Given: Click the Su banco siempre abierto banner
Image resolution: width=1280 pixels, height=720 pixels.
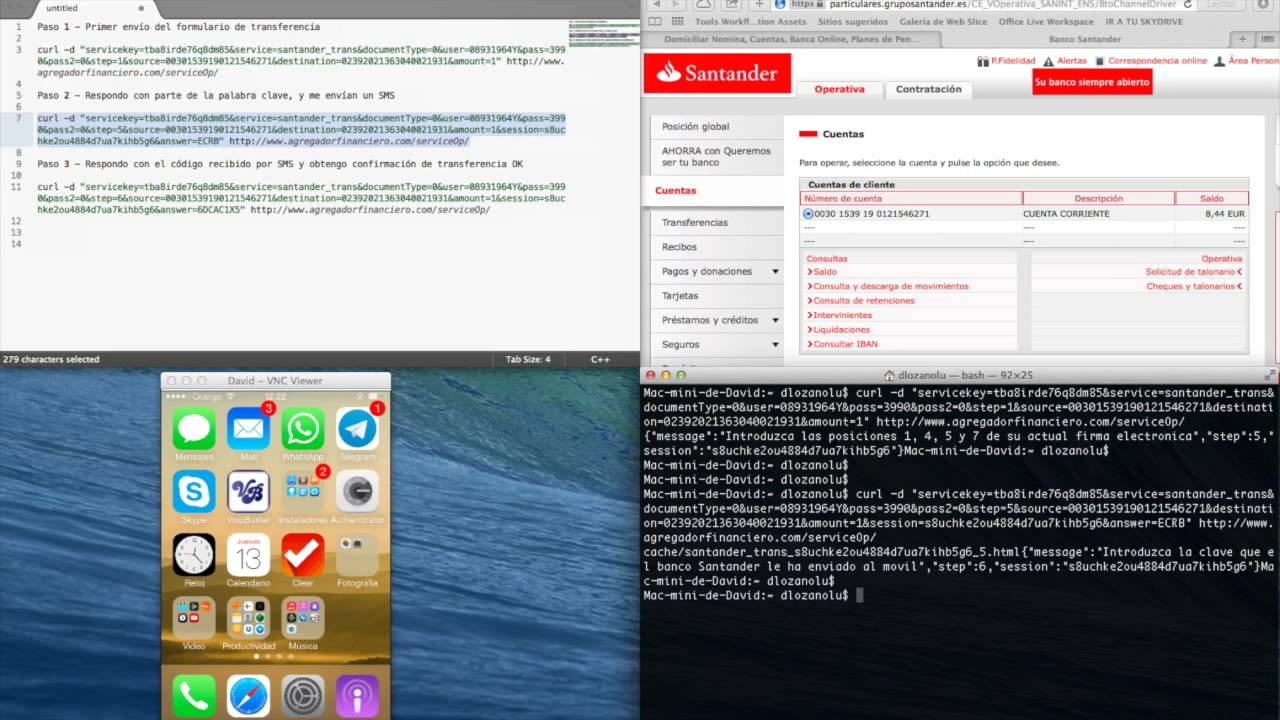Looking at the screenshot, I should point(1092,82).
